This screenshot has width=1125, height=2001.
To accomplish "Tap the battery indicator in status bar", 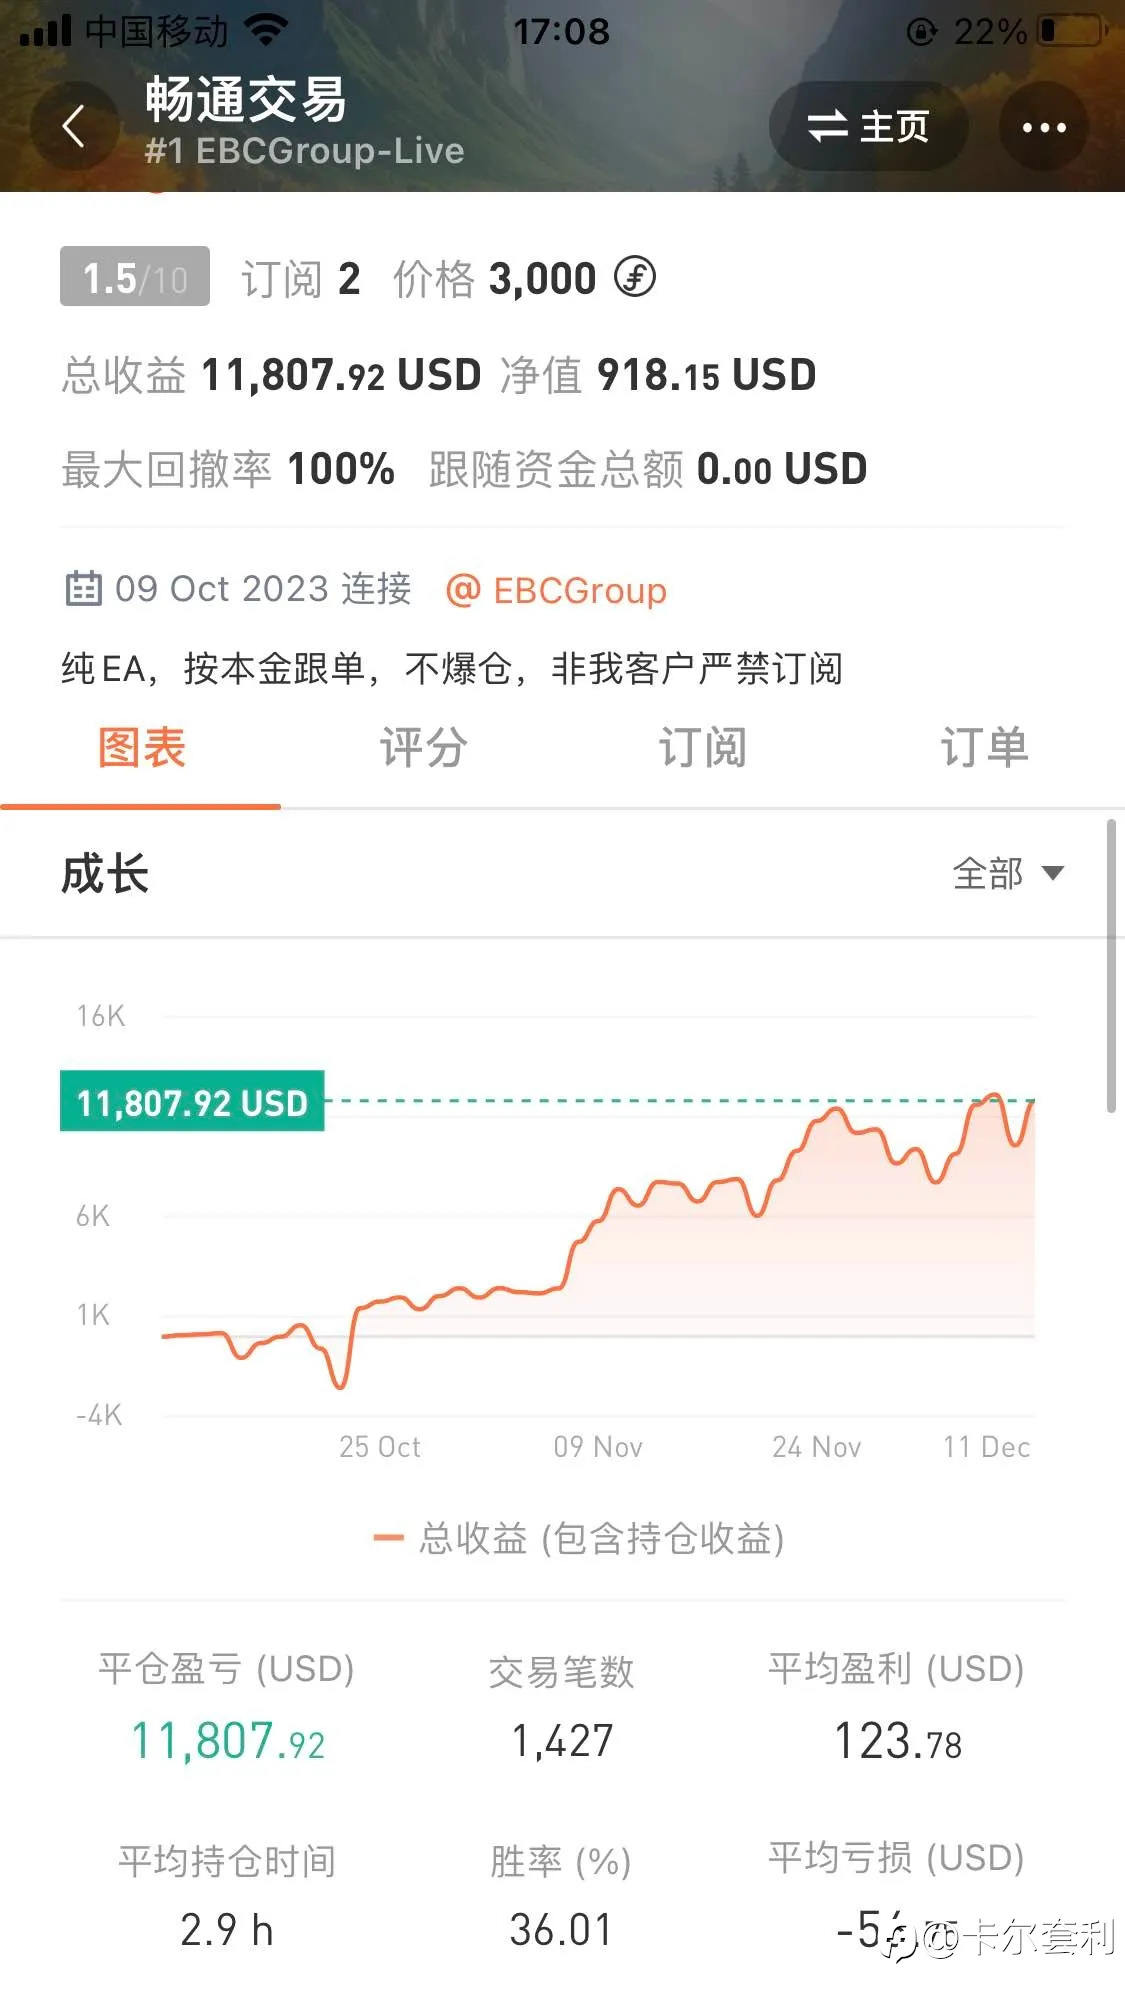I will 1072,31.
